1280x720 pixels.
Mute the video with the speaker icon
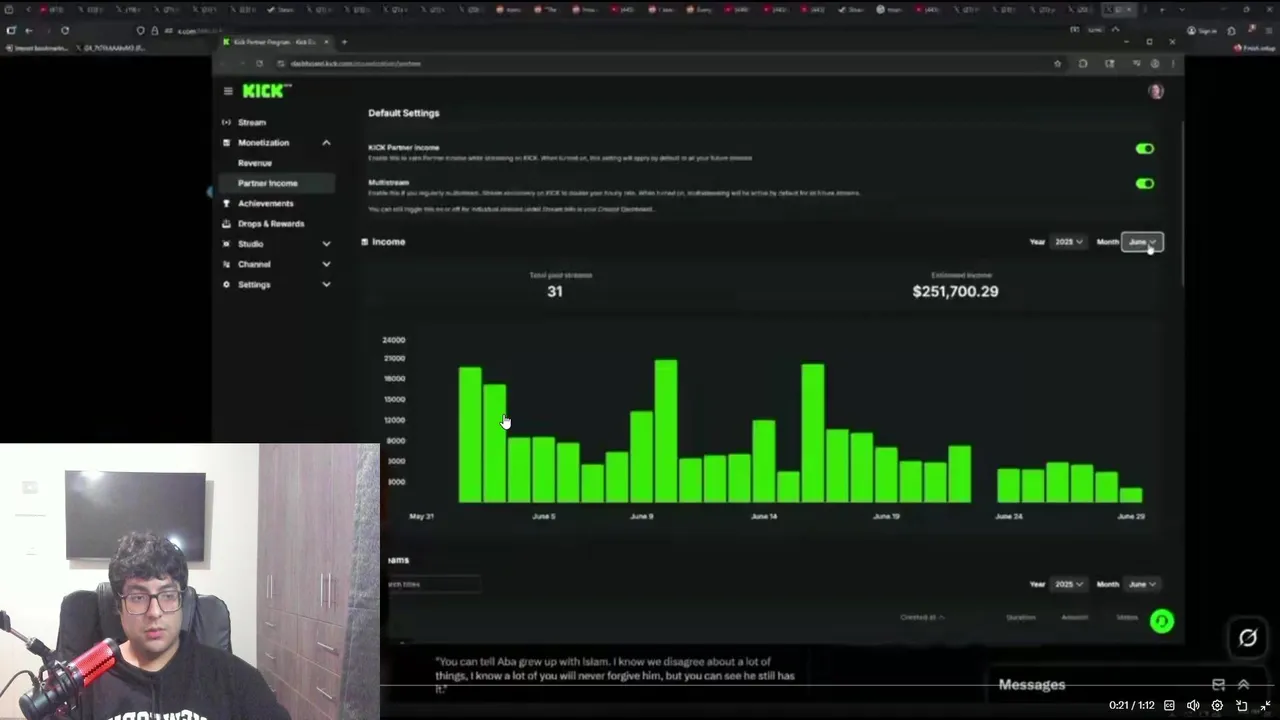click(x=1193, y=705)
